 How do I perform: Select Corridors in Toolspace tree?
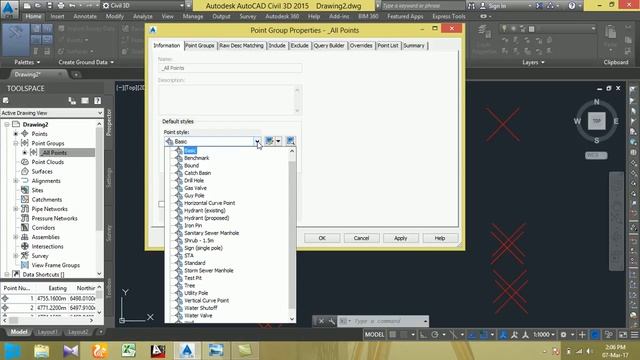pos(43,228)
